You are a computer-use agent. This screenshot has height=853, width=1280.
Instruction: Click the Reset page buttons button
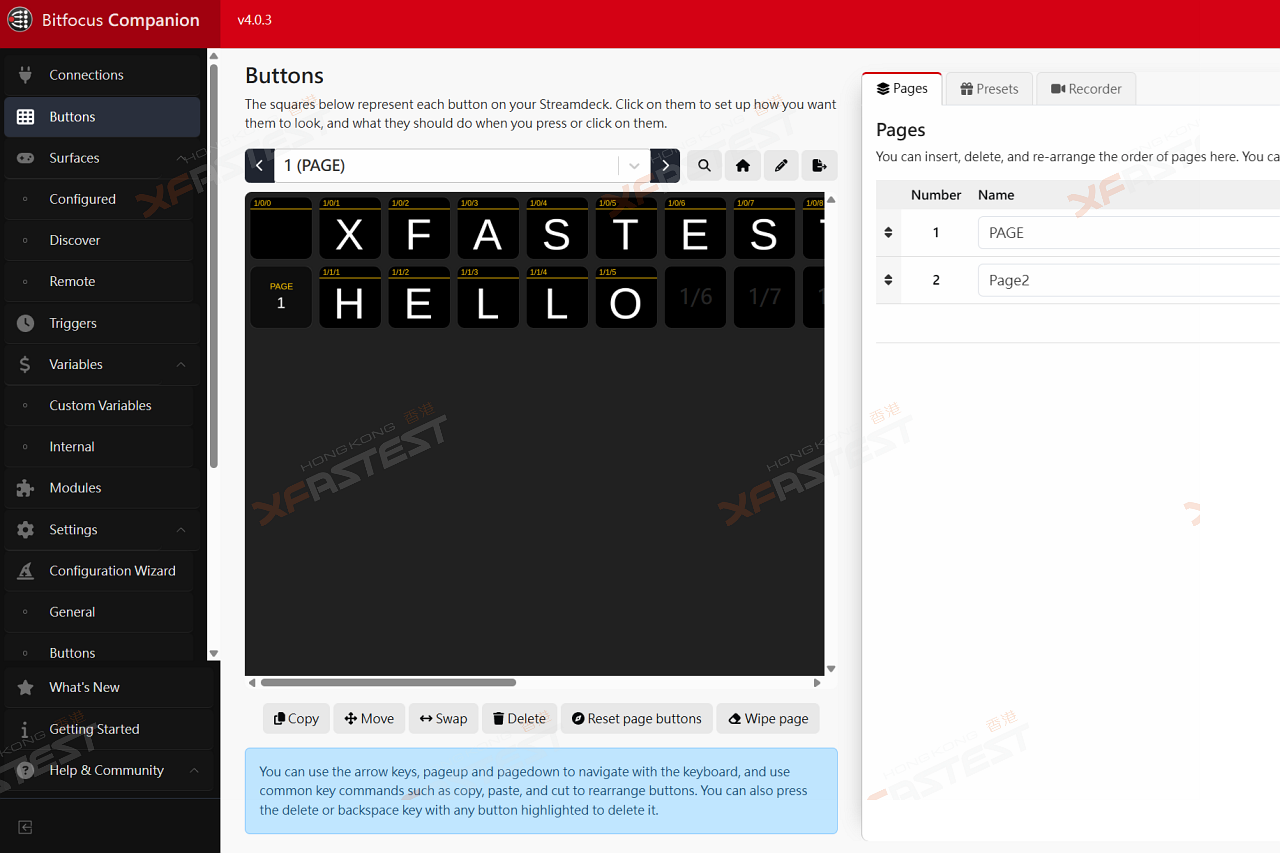[x=636, y=719]
